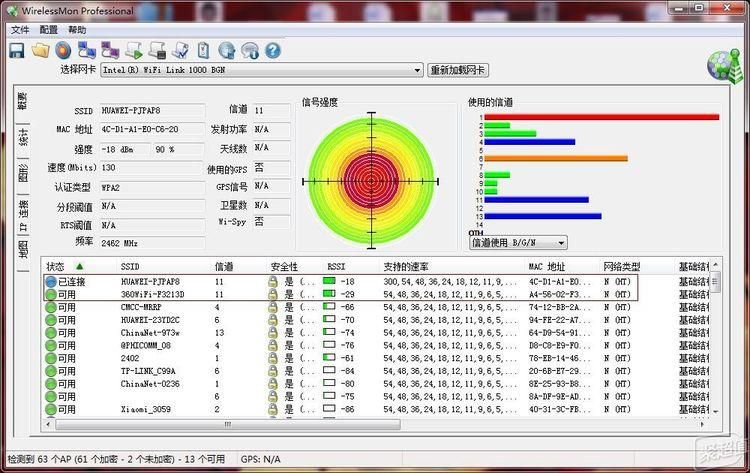This screenshot has height=473, width=750.
Task: Click the blue channel 13 usage bar
Action: coord(543,216)
